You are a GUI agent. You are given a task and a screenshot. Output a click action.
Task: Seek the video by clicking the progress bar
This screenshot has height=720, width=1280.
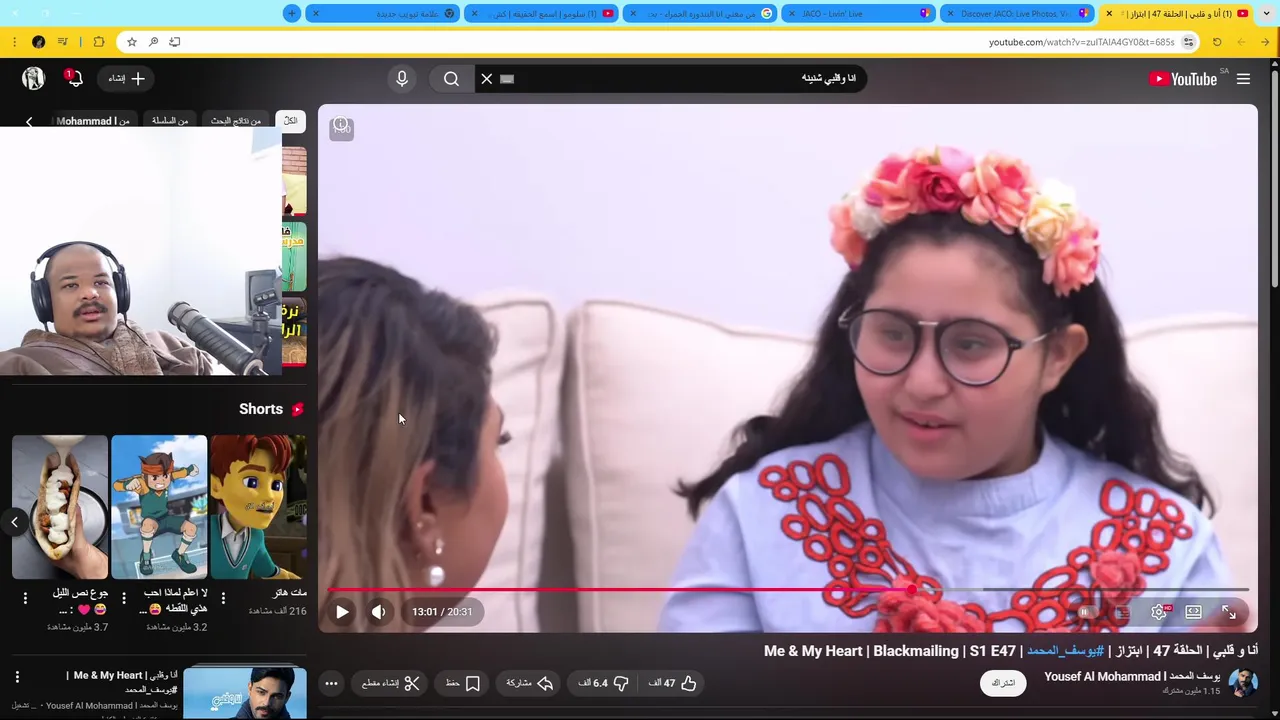tap(788, 589)
